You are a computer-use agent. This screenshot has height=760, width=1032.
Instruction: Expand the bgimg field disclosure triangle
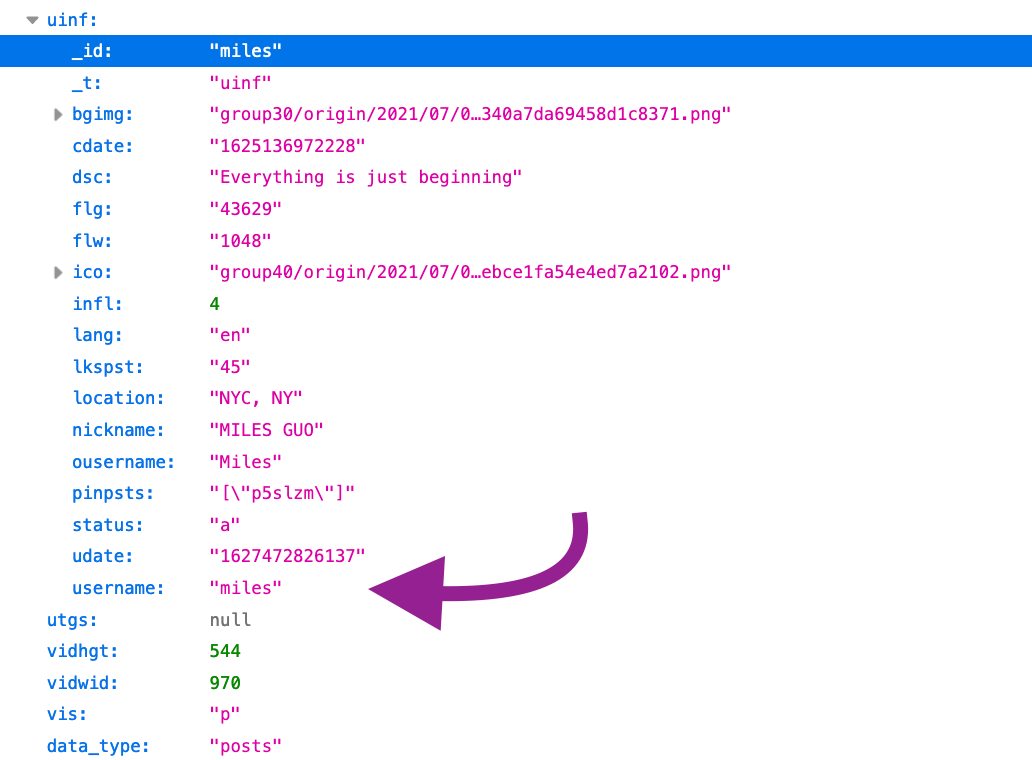[58, 114]
